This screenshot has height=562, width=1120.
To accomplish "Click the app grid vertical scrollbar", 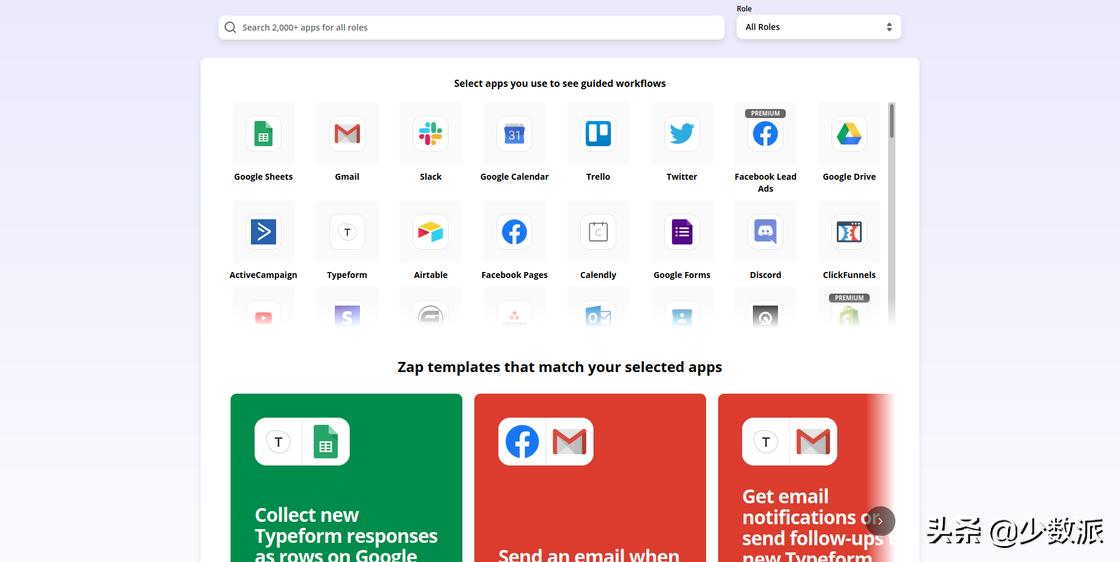I will point(891,121).
